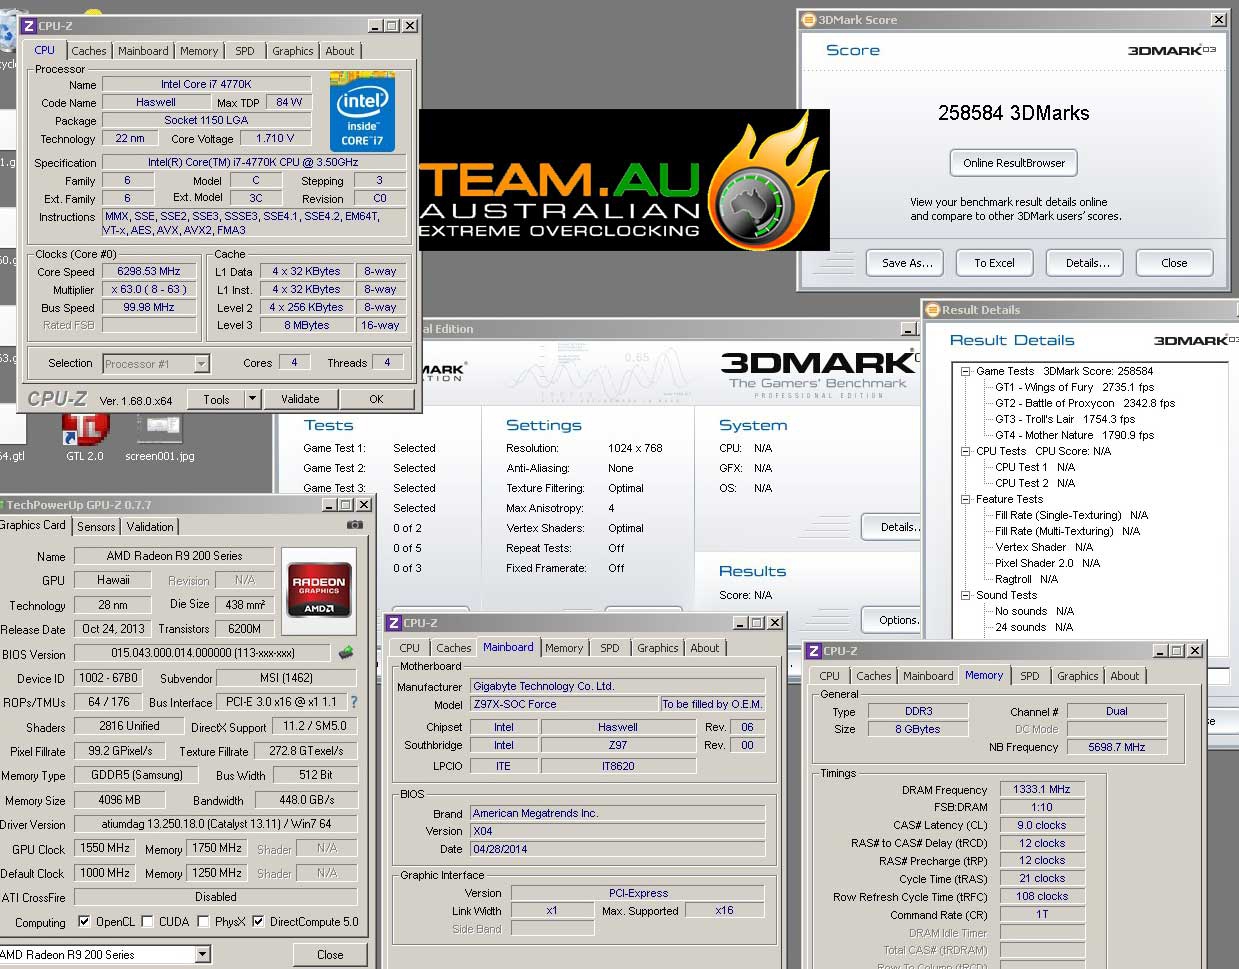This screenshot has width=1239, height=969.
Task: Enable the PhysX checkbox in GPU-Z
Action: (x=203, y=922)
